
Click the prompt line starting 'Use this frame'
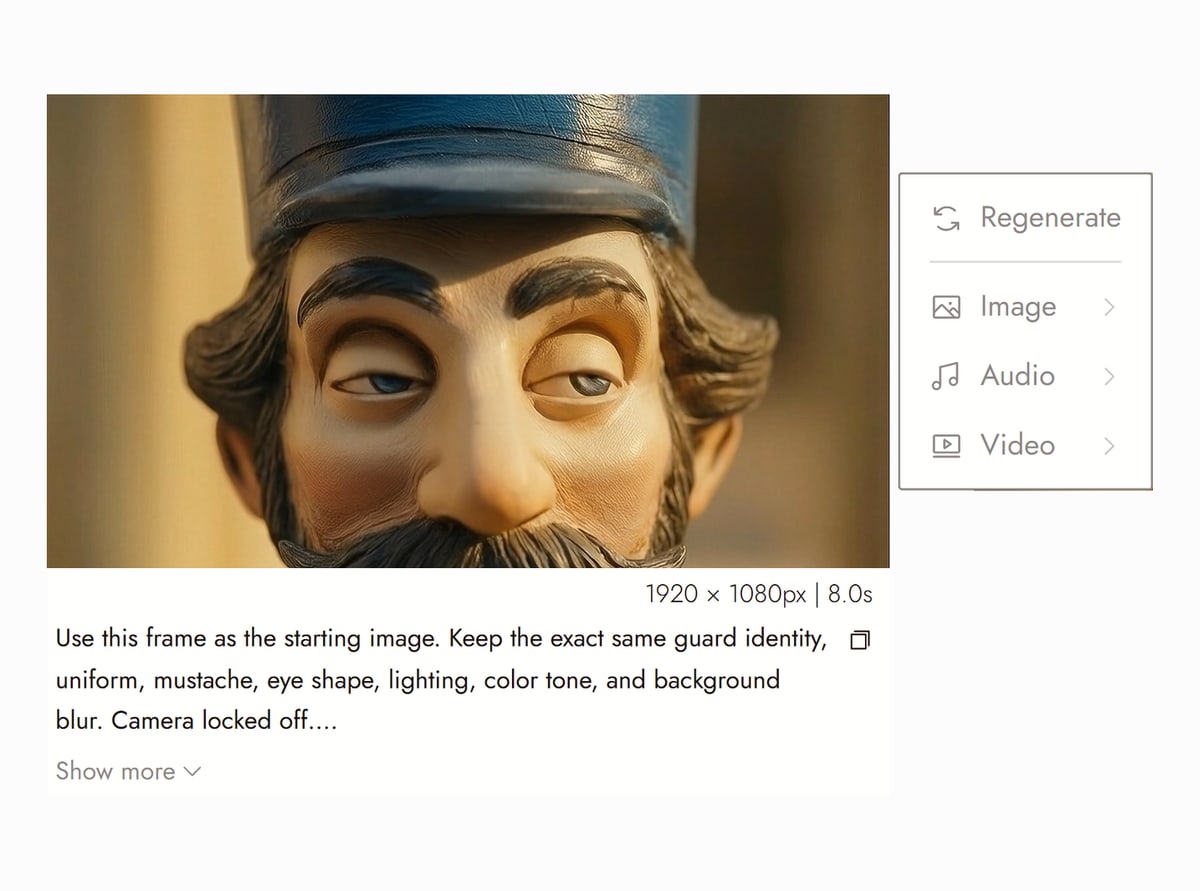441,639
